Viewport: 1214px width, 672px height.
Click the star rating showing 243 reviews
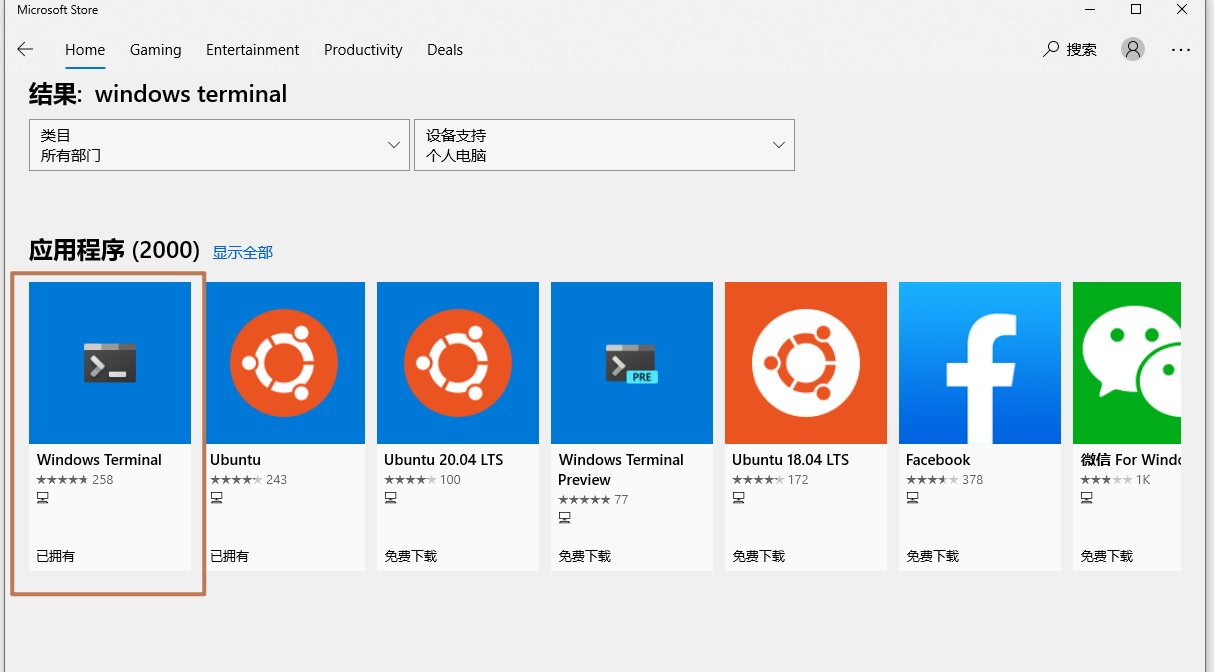coord(249,480)
